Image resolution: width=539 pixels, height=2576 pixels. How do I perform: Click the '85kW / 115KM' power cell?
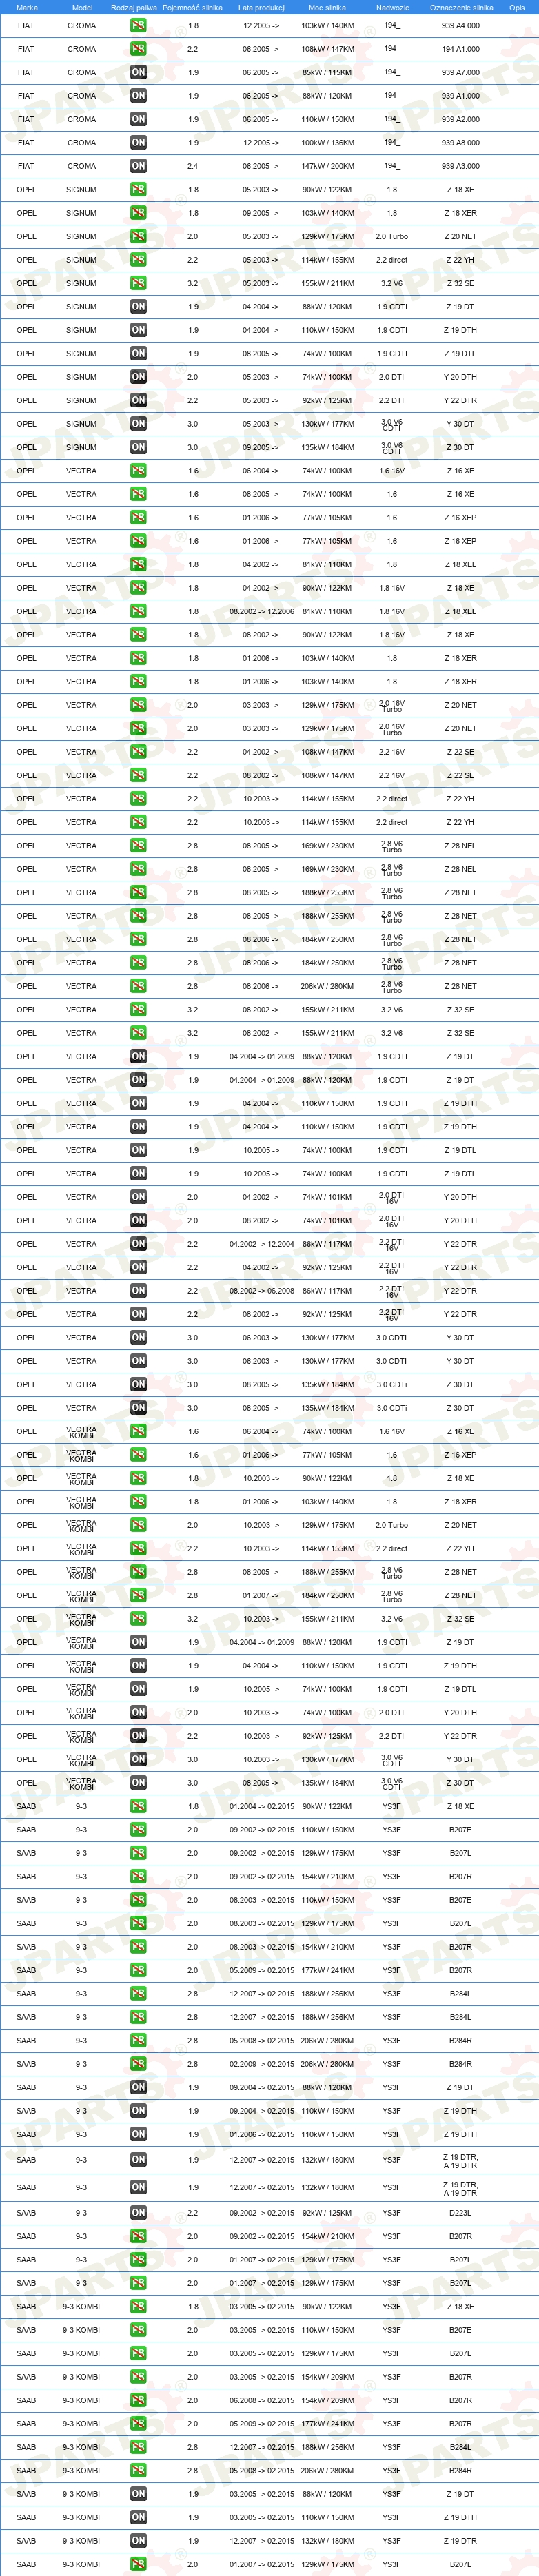click(x=327, y=73)
